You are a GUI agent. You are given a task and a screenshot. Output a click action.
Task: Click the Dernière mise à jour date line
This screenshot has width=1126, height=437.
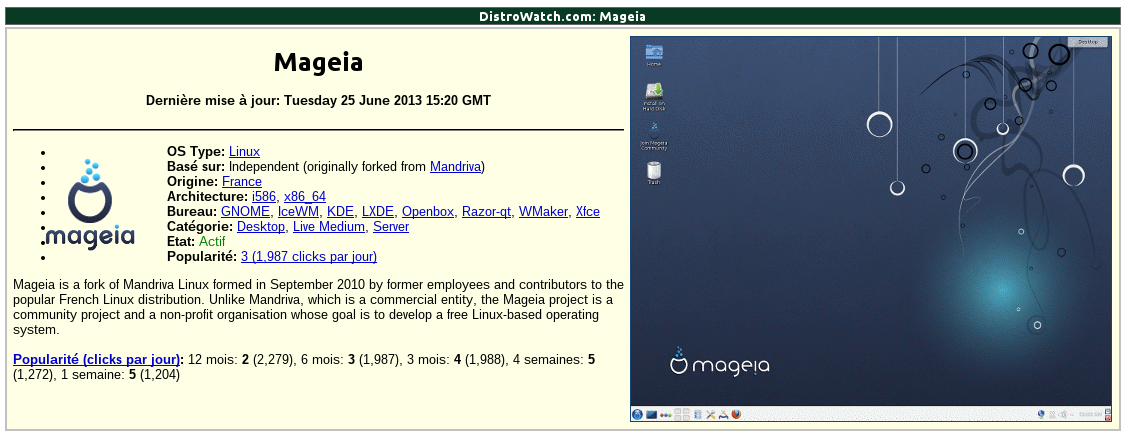318,100
